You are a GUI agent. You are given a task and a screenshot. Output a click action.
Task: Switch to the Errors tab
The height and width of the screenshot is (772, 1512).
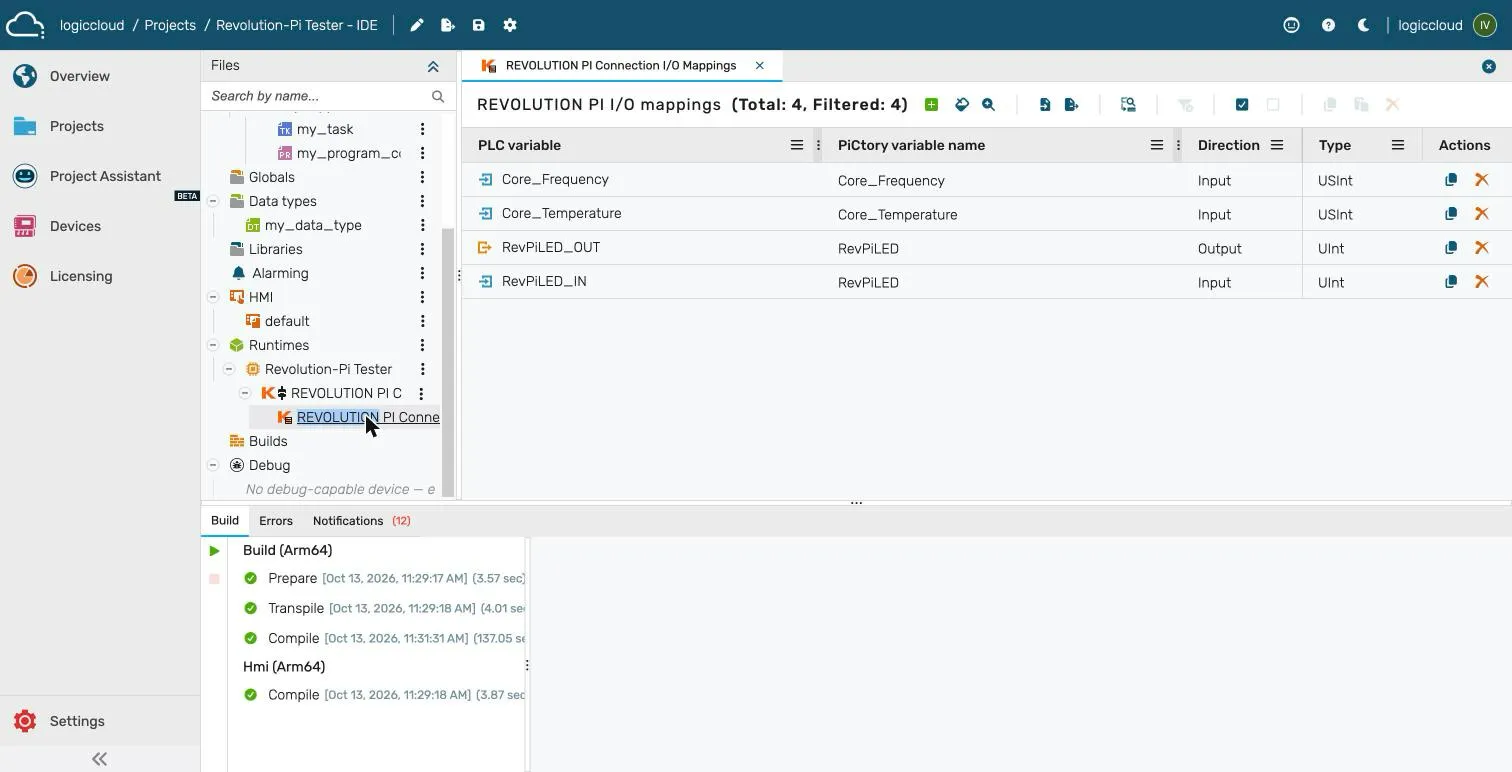click(x=276, y=521)
